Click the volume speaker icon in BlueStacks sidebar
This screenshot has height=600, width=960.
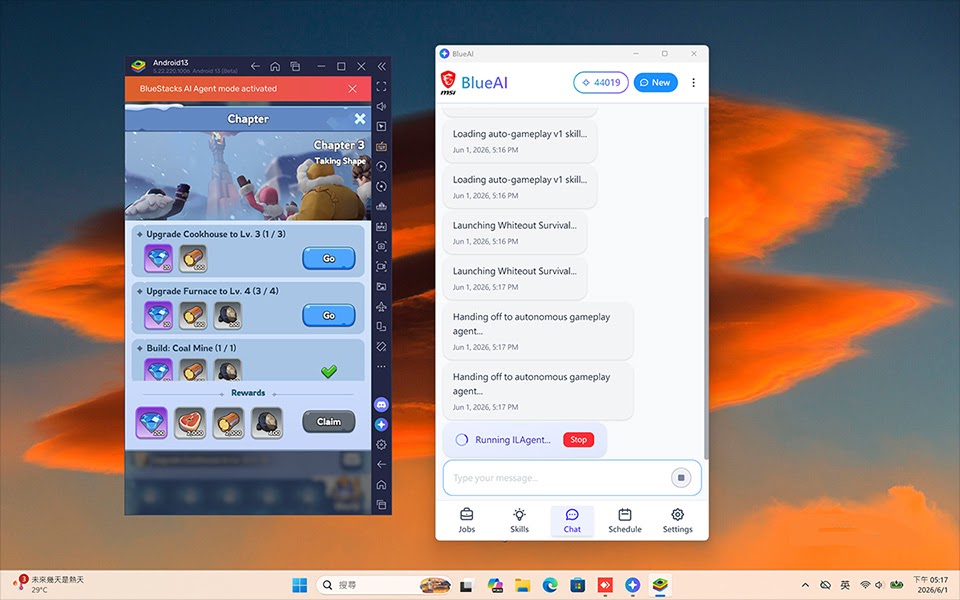coord(381,106)
